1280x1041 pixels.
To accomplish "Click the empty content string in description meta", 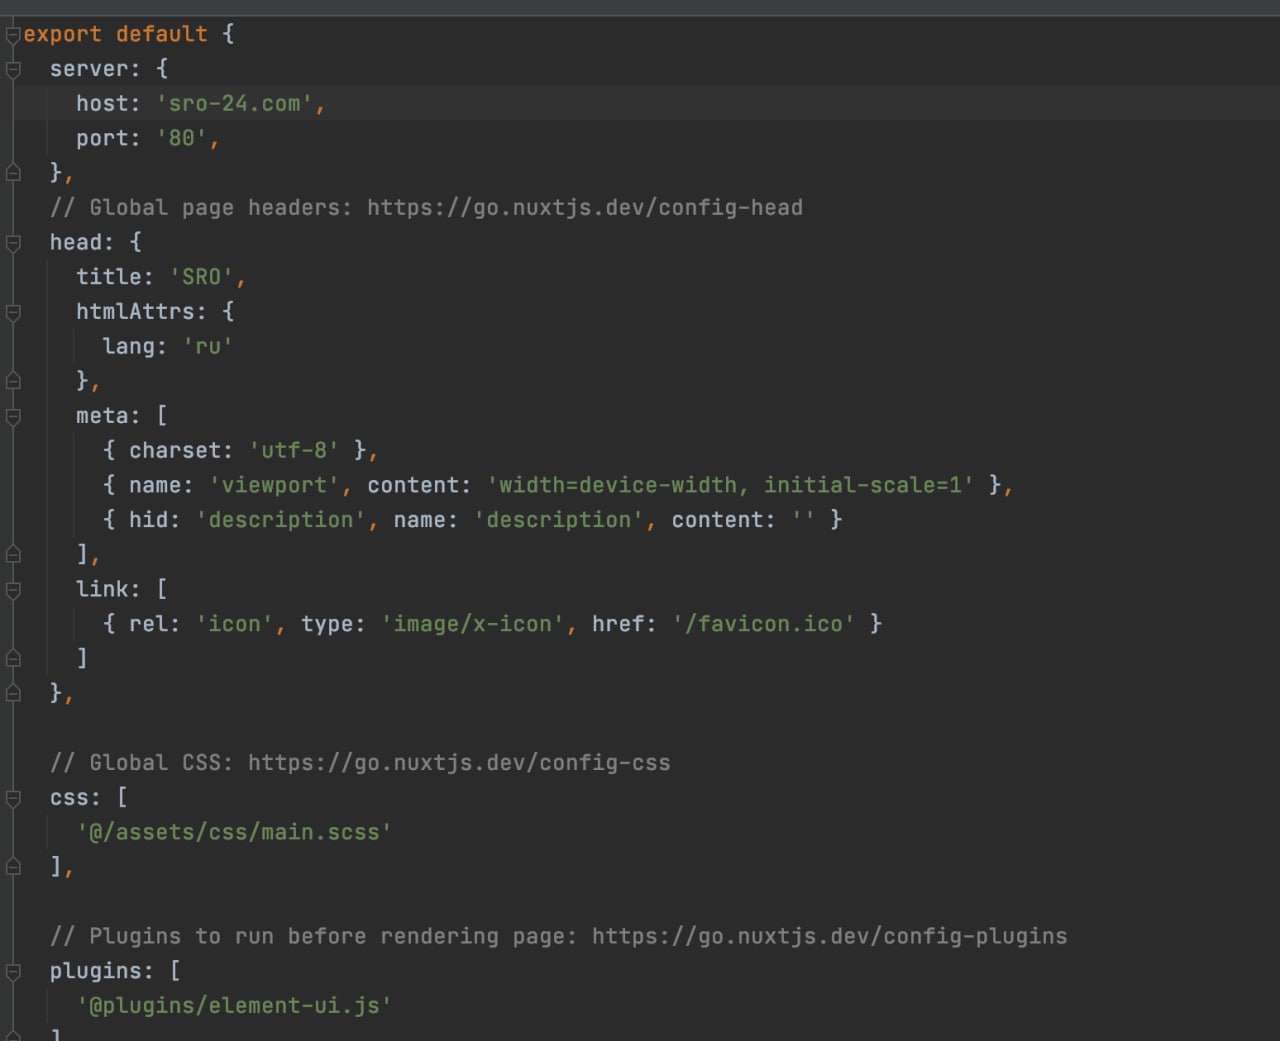I will click(803, 520).
